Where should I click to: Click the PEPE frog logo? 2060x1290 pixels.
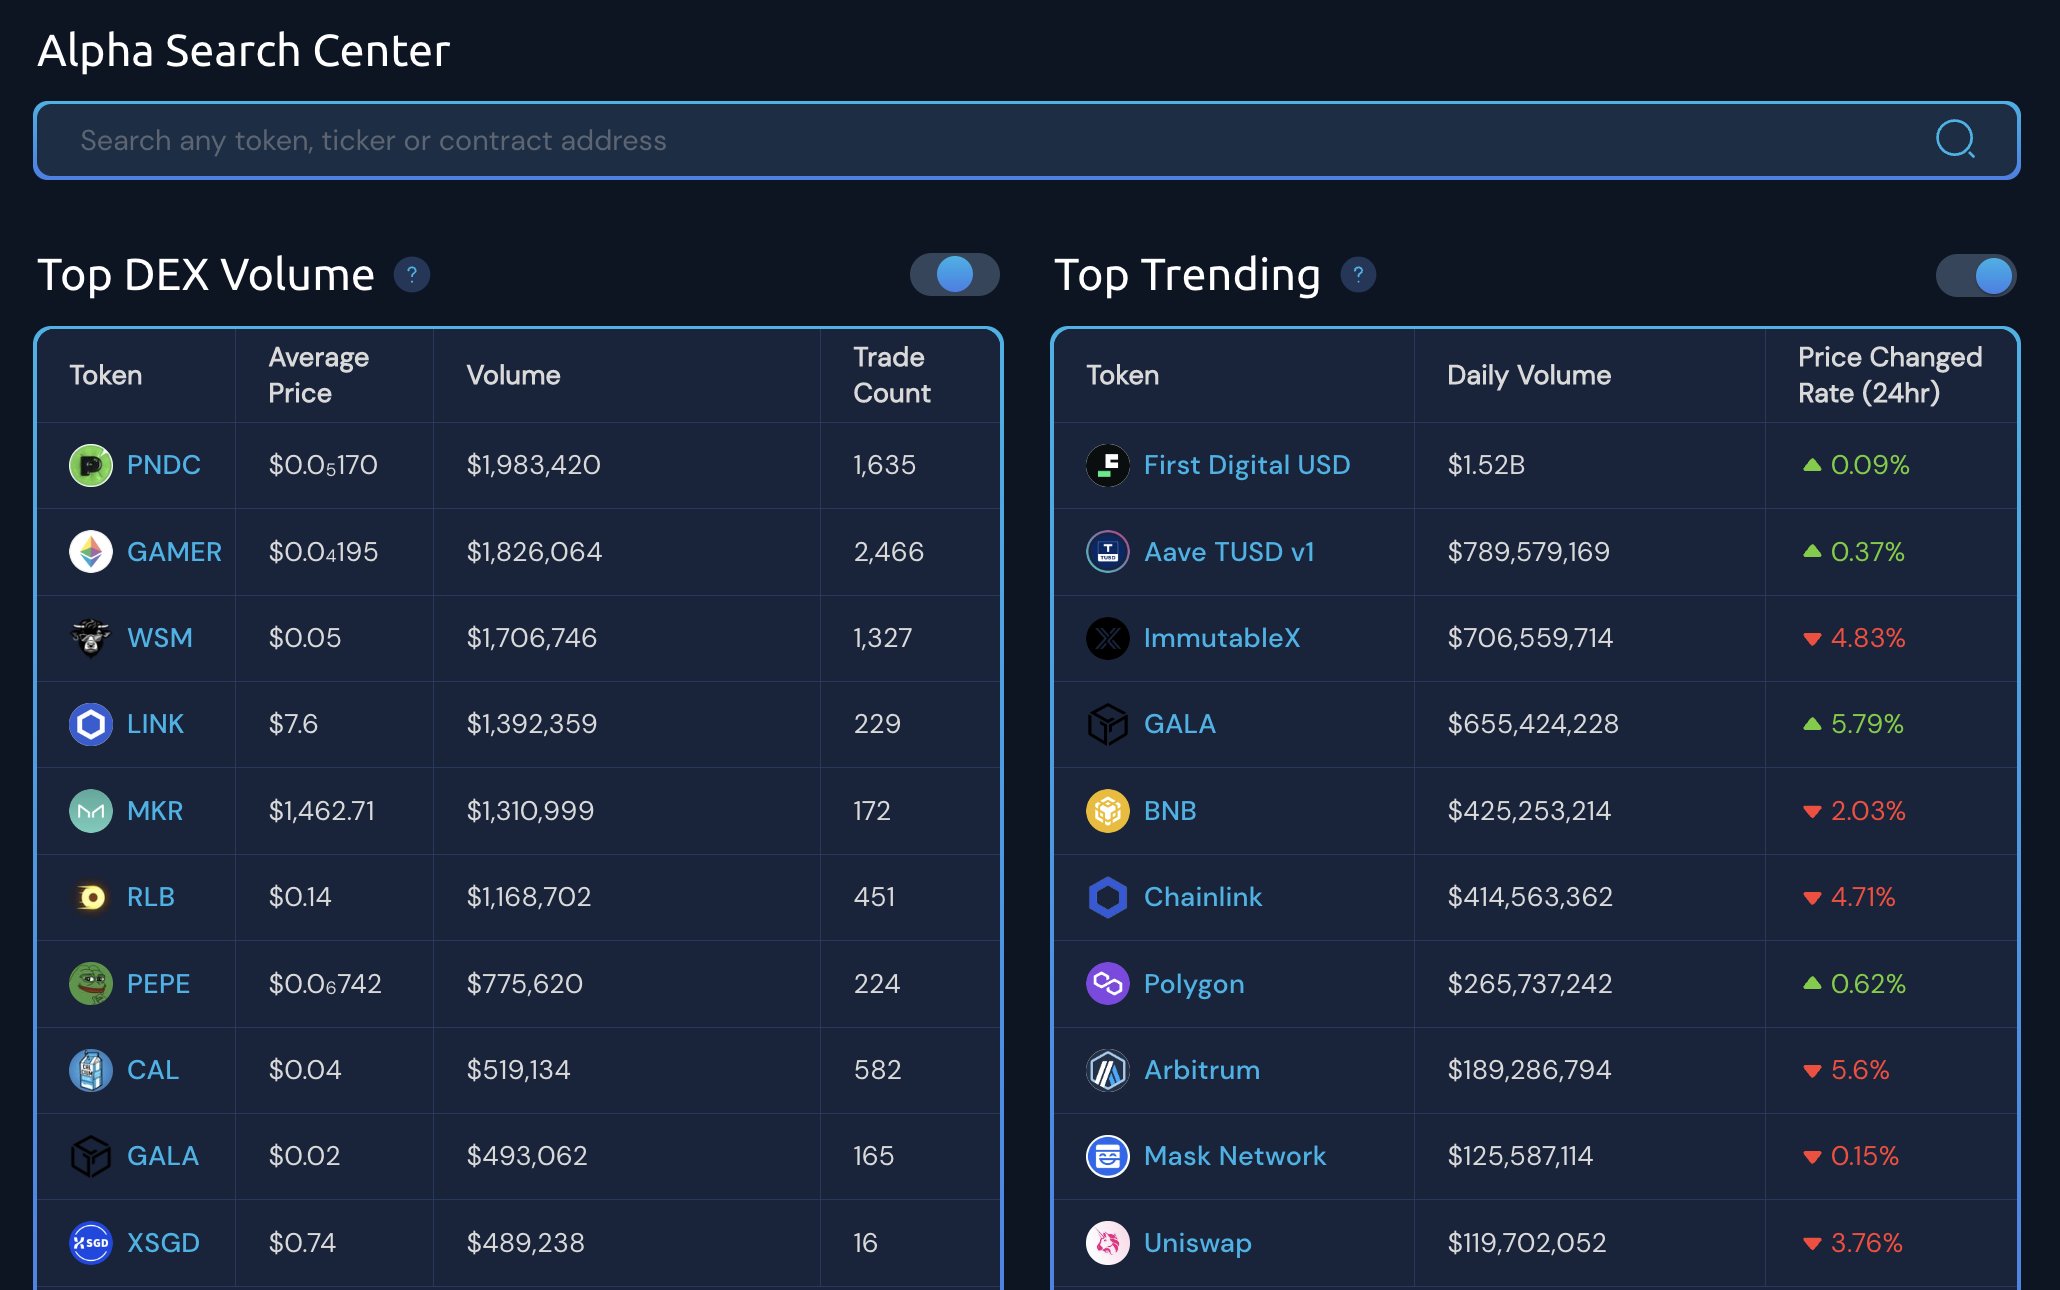(x=90, y=984)
